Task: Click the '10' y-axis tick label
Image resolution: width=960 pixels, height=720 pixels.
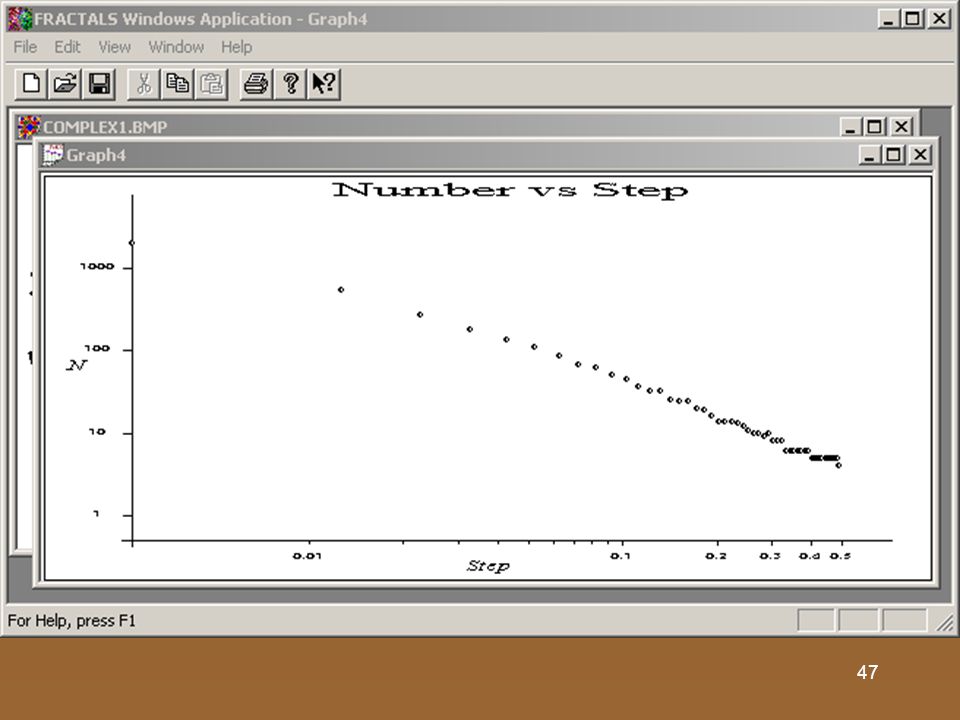Action: tap(97, 432)
